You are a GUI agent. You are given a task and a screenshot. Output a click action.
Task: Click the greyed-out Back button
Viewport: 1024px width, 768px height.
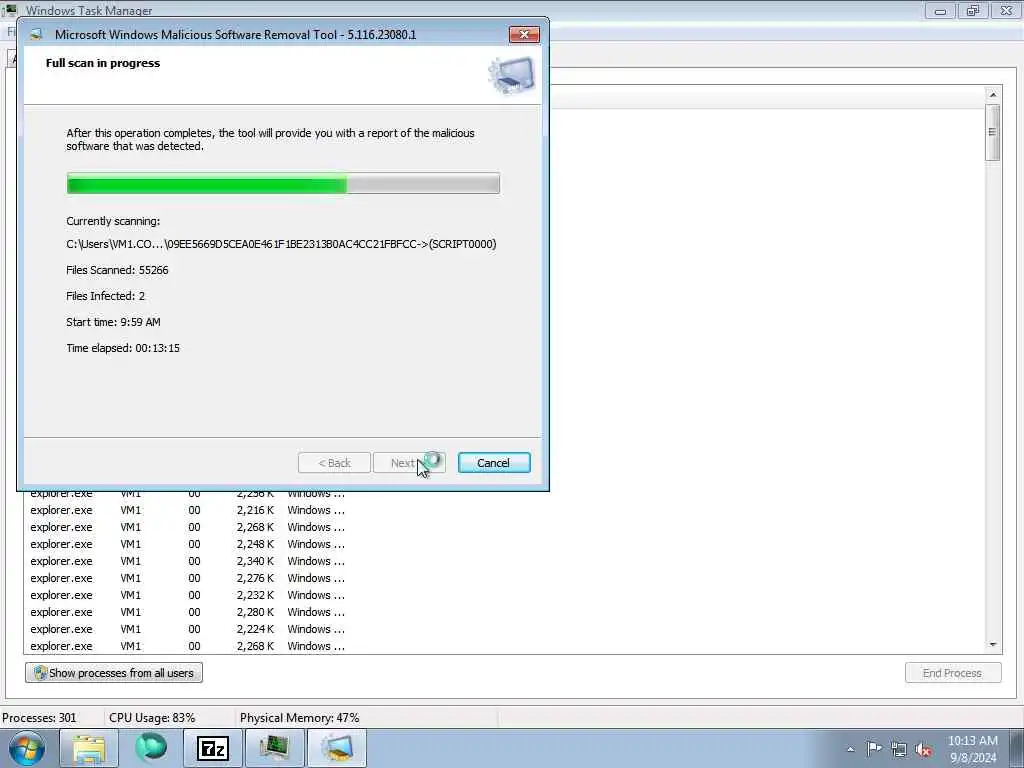click(334, 463)
